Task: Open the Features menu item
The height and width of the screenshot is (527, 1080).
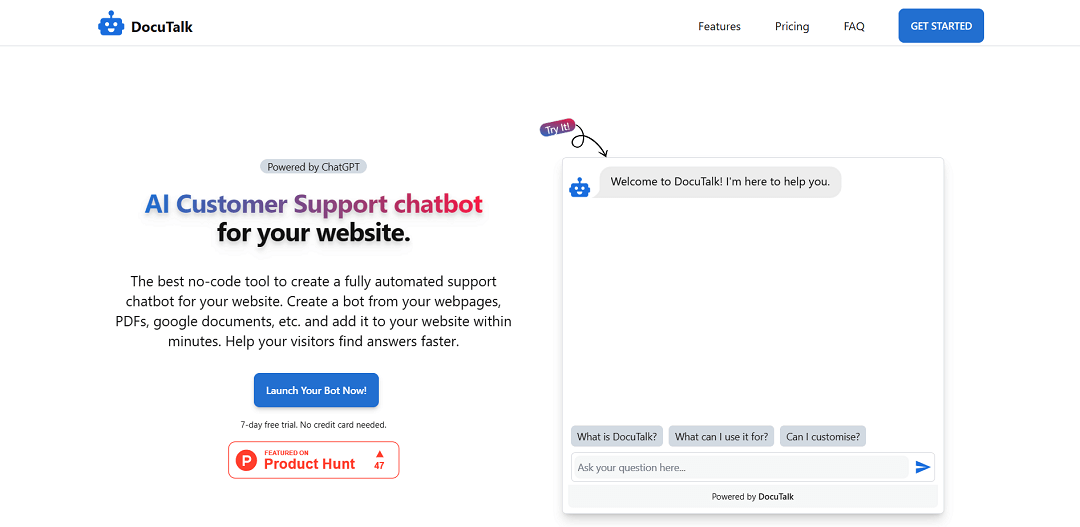Action: pos(719,26)
